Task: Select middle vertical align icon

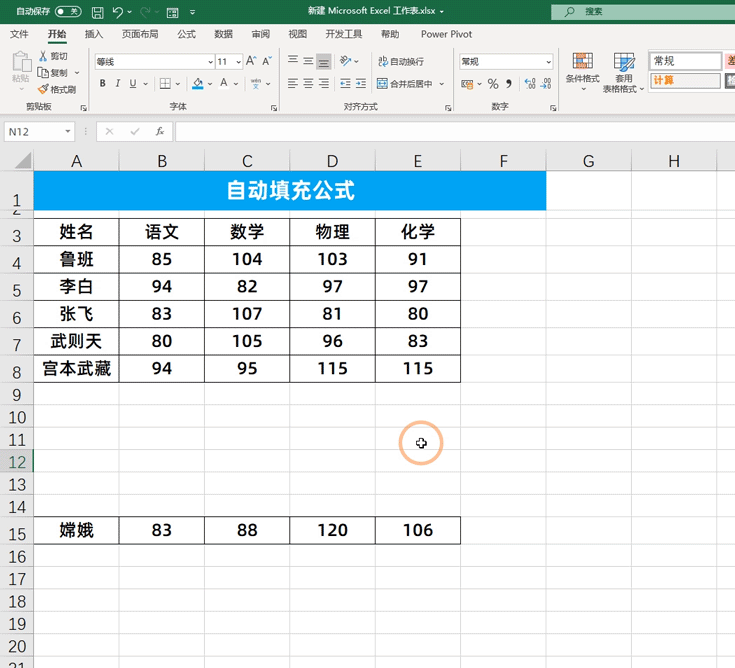Action: tap(308, 60)
